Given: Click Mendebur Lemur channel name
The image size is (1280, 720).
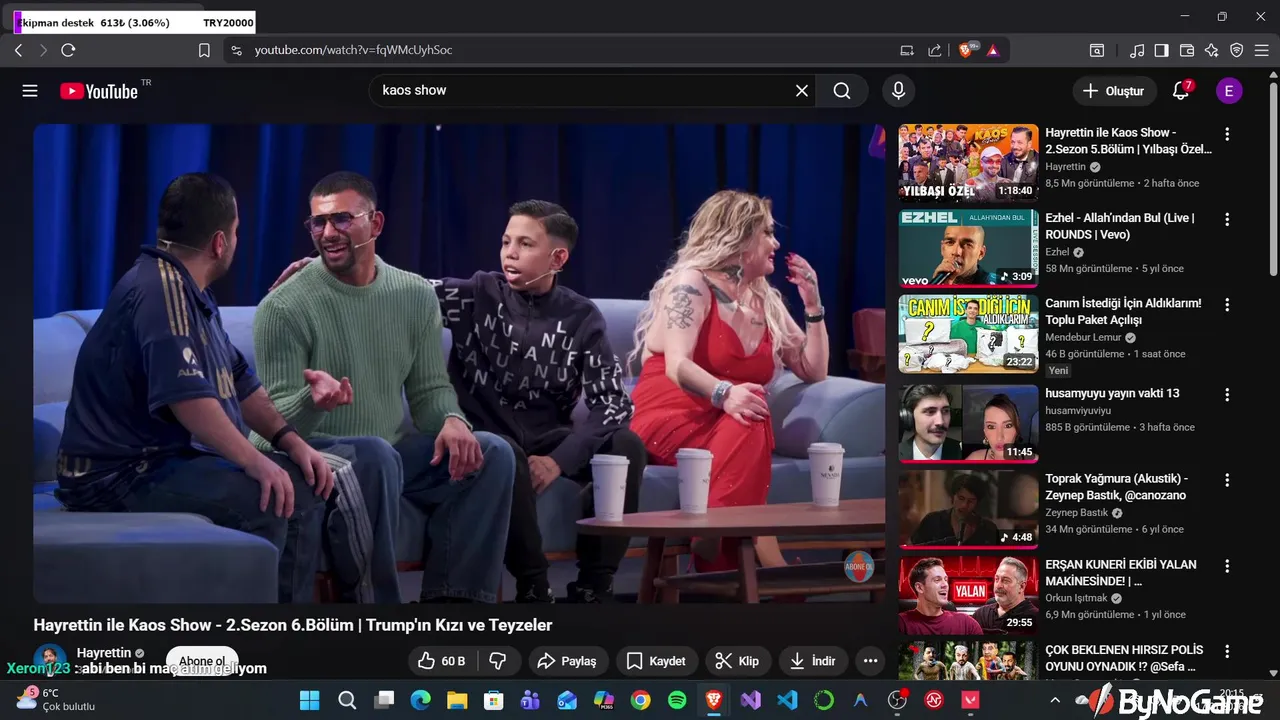Looking at the screenshot, I should [x=1083, y=338].
